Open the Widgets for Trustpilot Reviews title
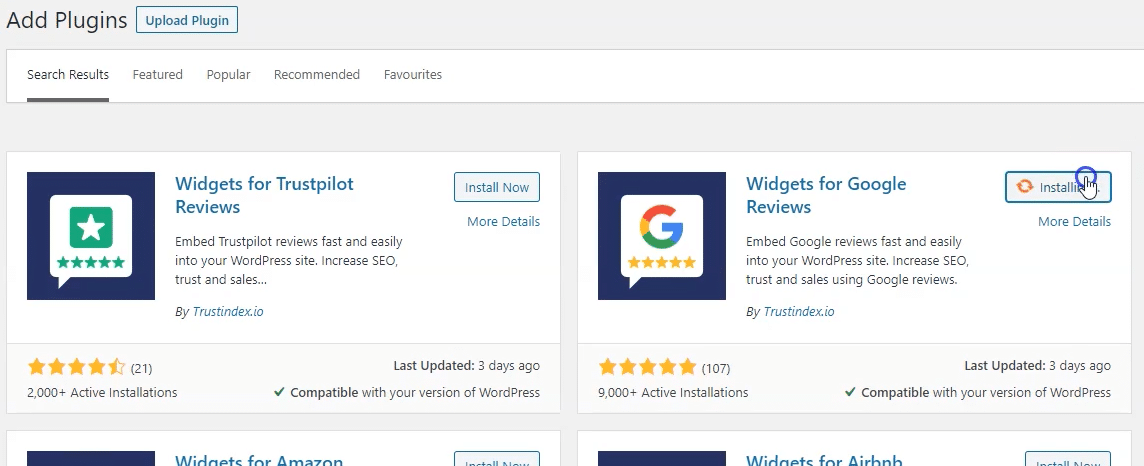Image resolution: width=1144 pixels, height=466 pixels. click(264, 195)
